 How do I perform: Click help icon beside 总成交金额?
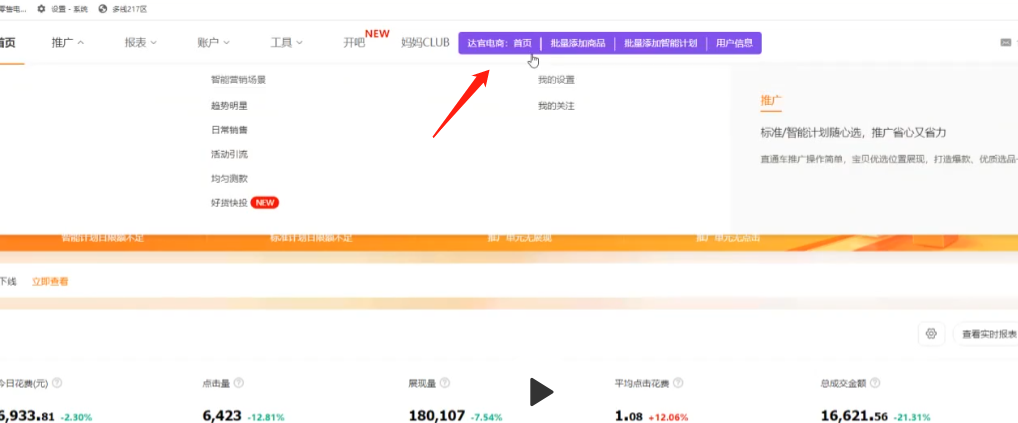[875, 383]
